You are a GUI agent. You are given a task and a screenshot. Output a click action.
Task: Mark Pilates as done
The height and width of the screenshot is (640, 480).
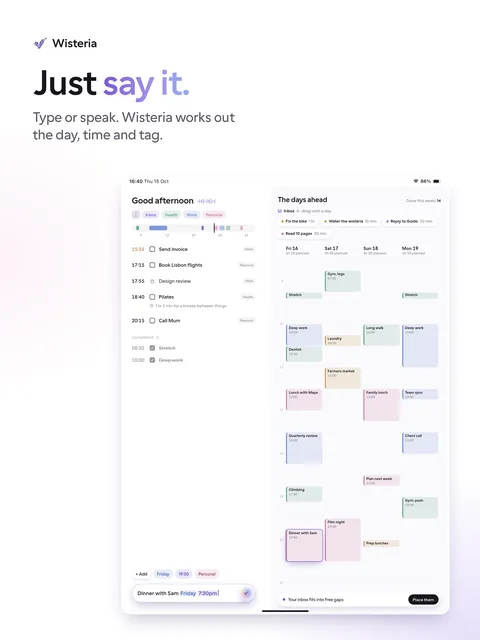pyautogui.click(x=152, y=297)
